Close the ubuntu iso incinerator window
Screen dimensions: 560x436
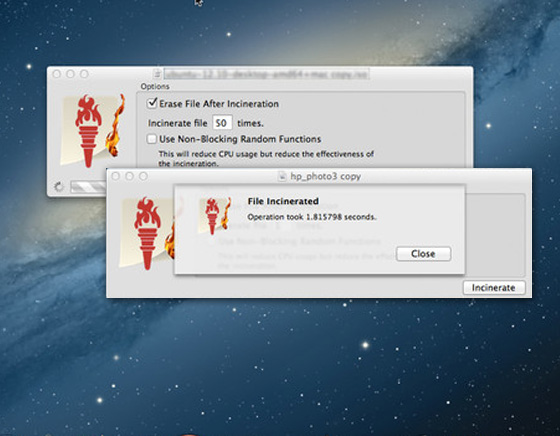point(56,74)
